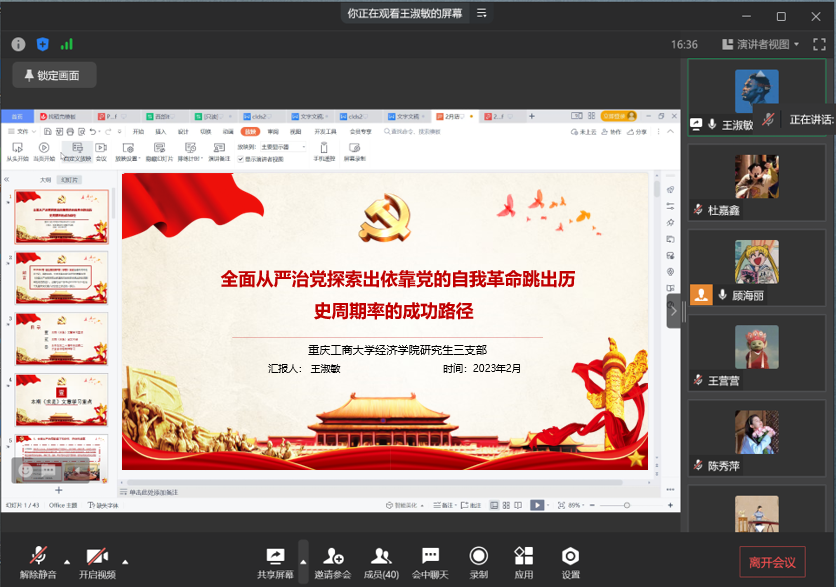Open the 邀请参会 invite icon

pyautogui.click(x=332, y=561)
